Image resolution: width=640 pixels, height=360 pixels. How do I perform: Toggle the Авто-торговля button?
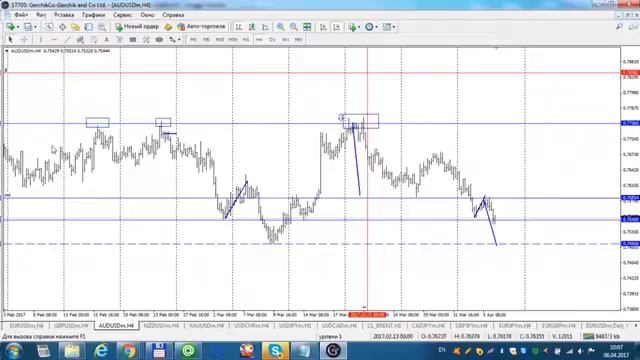[201, 27]
